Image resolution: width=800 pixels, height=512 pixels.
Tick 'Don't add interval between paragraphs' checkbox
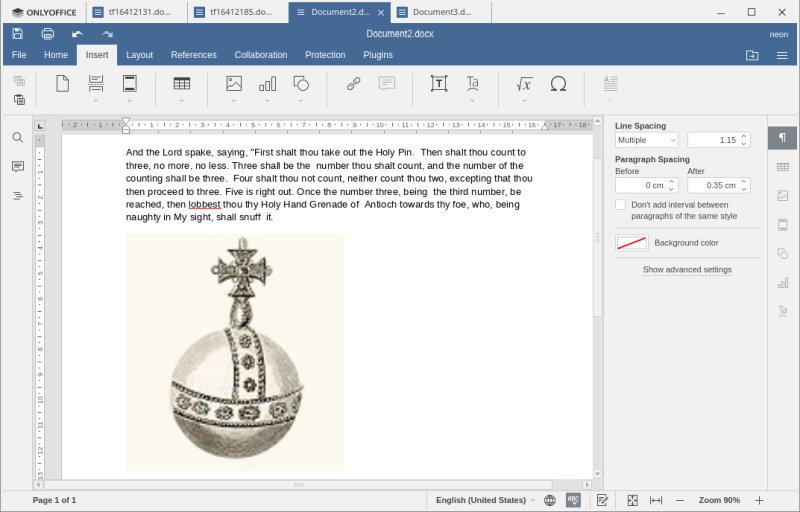pyautogui.click(x=621, y=205)
